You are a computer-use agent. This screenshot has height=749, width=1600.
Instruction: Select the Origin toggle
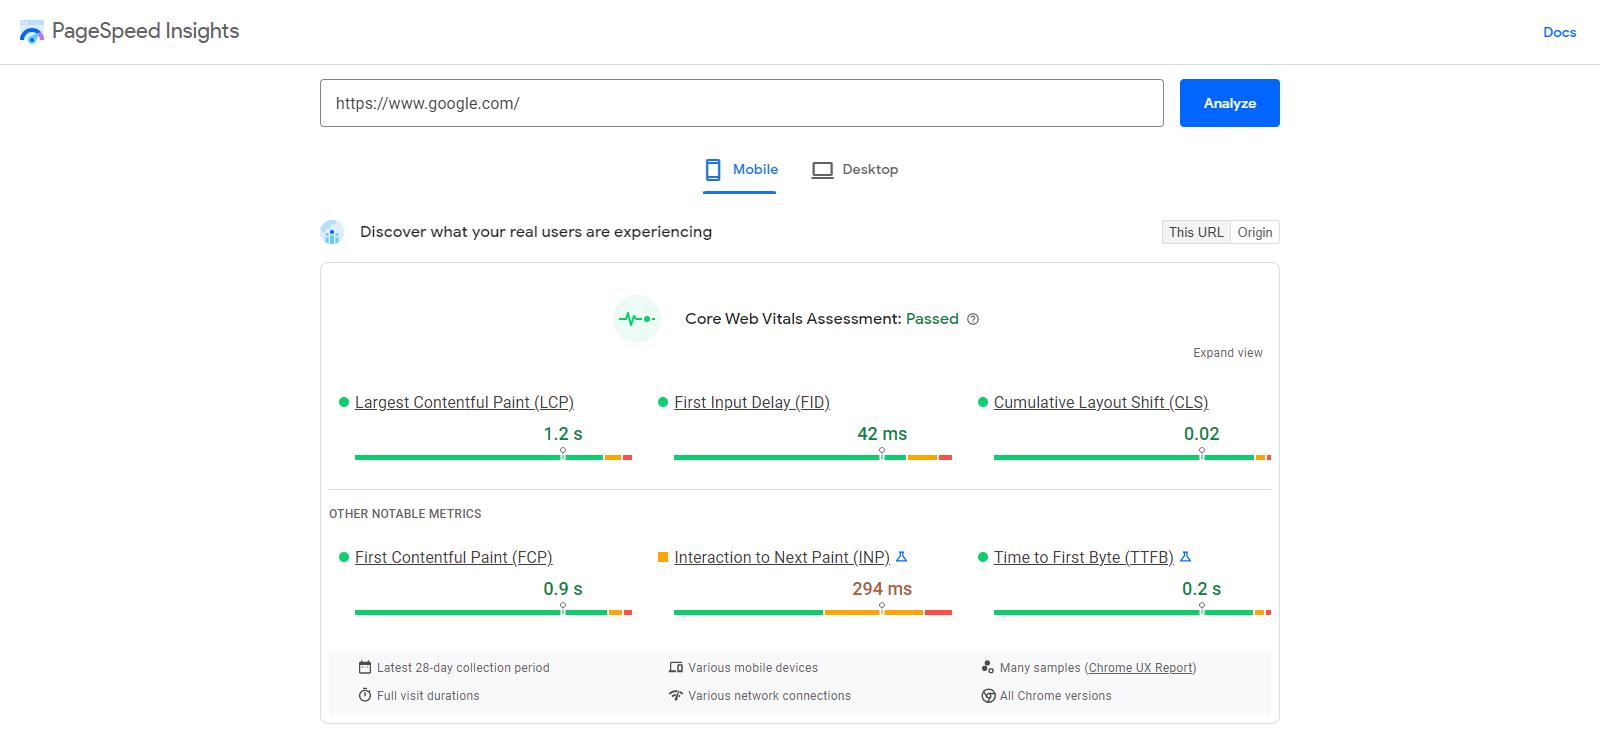1255,232
